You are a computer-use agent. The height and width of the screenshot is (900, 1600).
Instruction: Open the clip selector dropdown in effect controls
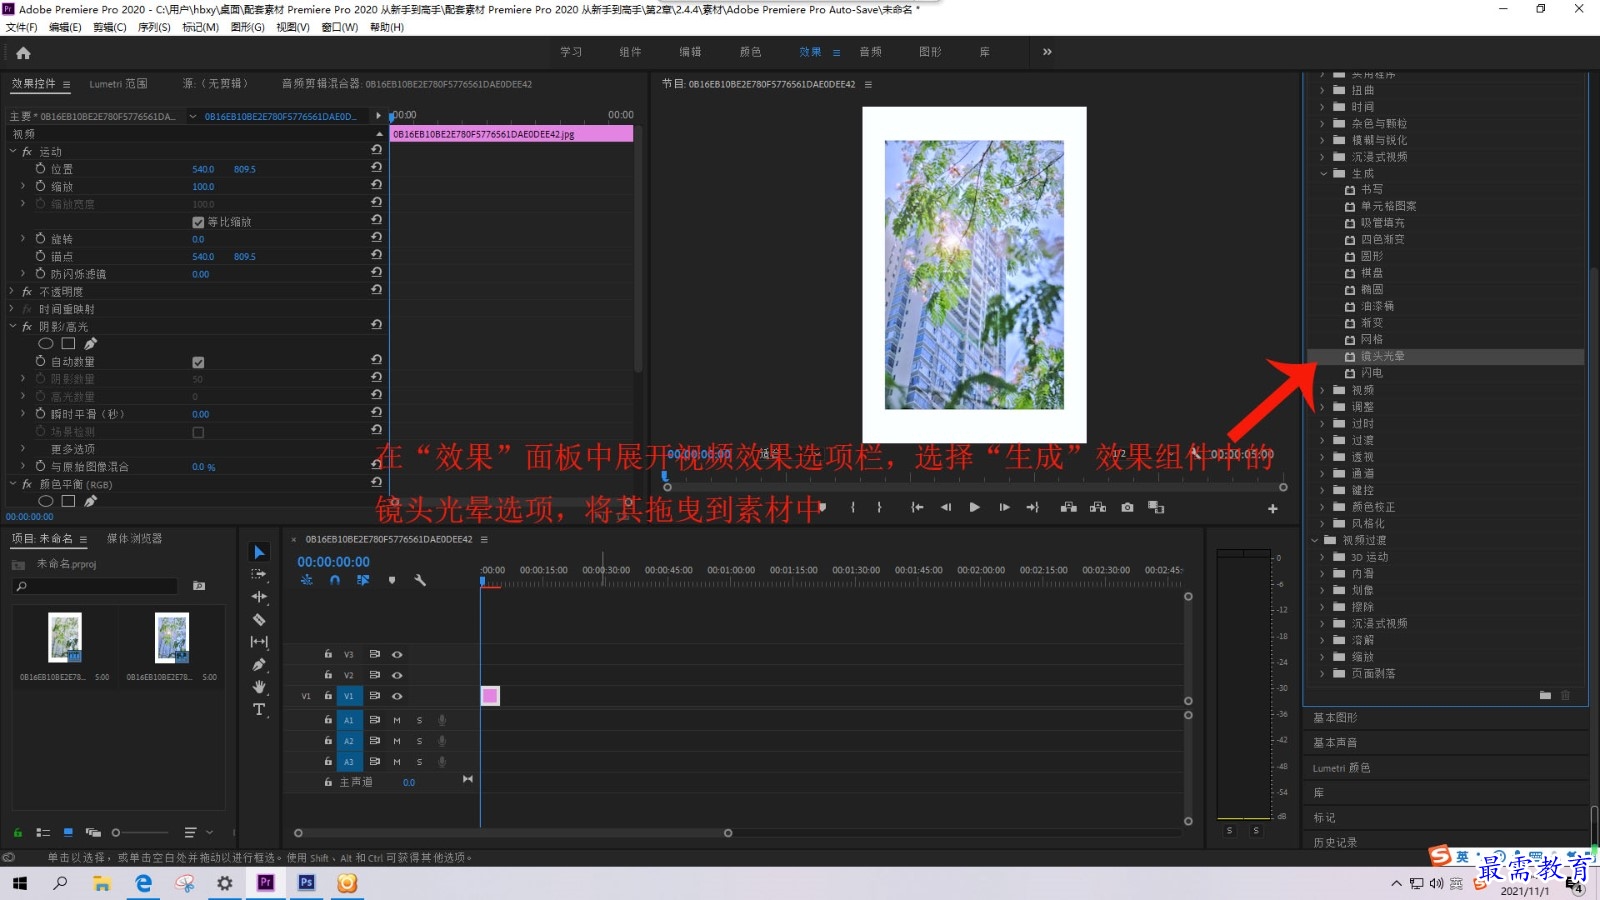(x=193, y=116)
